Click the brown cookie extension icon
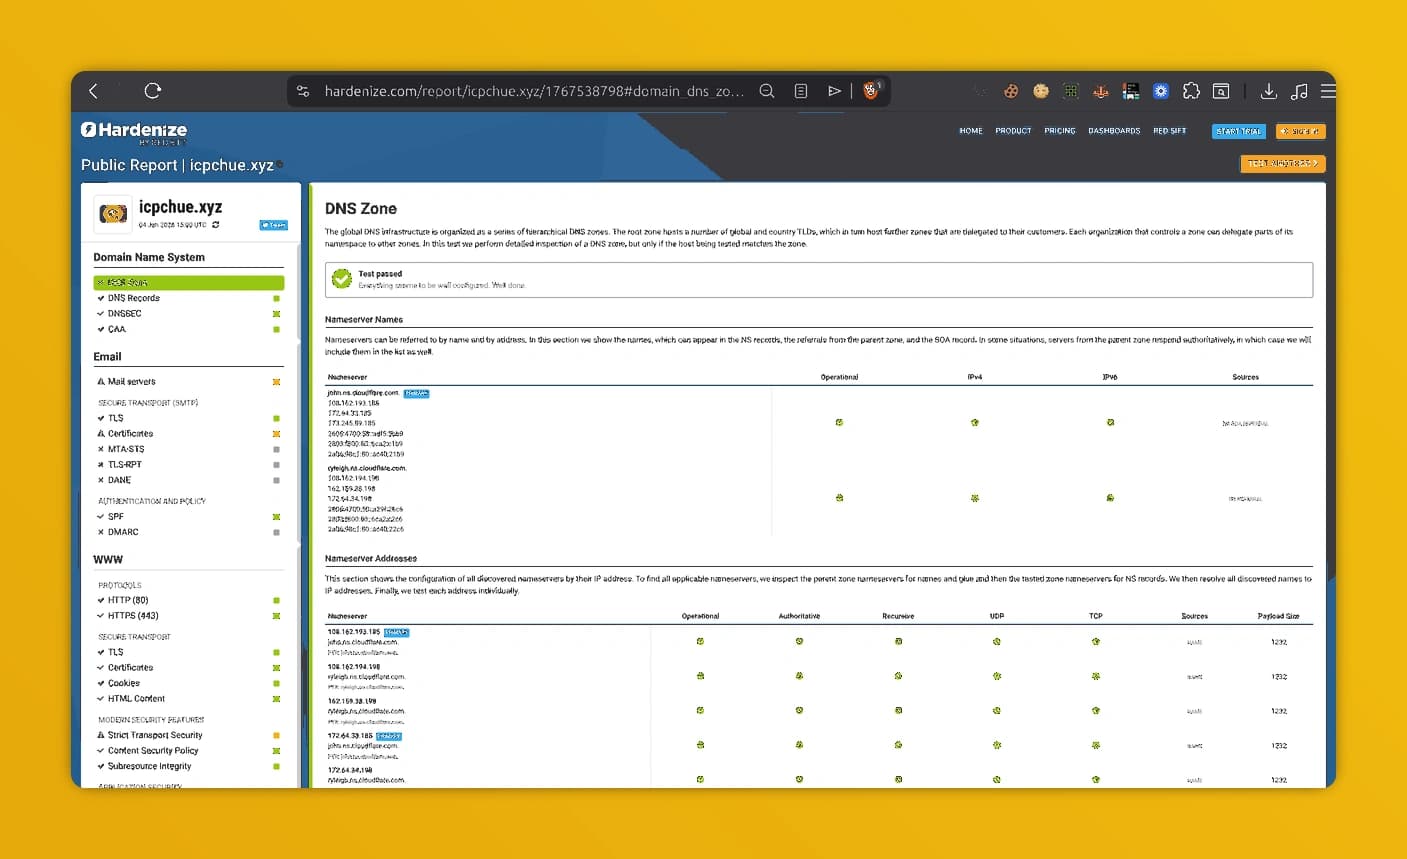The width and height of the screenshot is (1407, 859). pos(1011,91)
